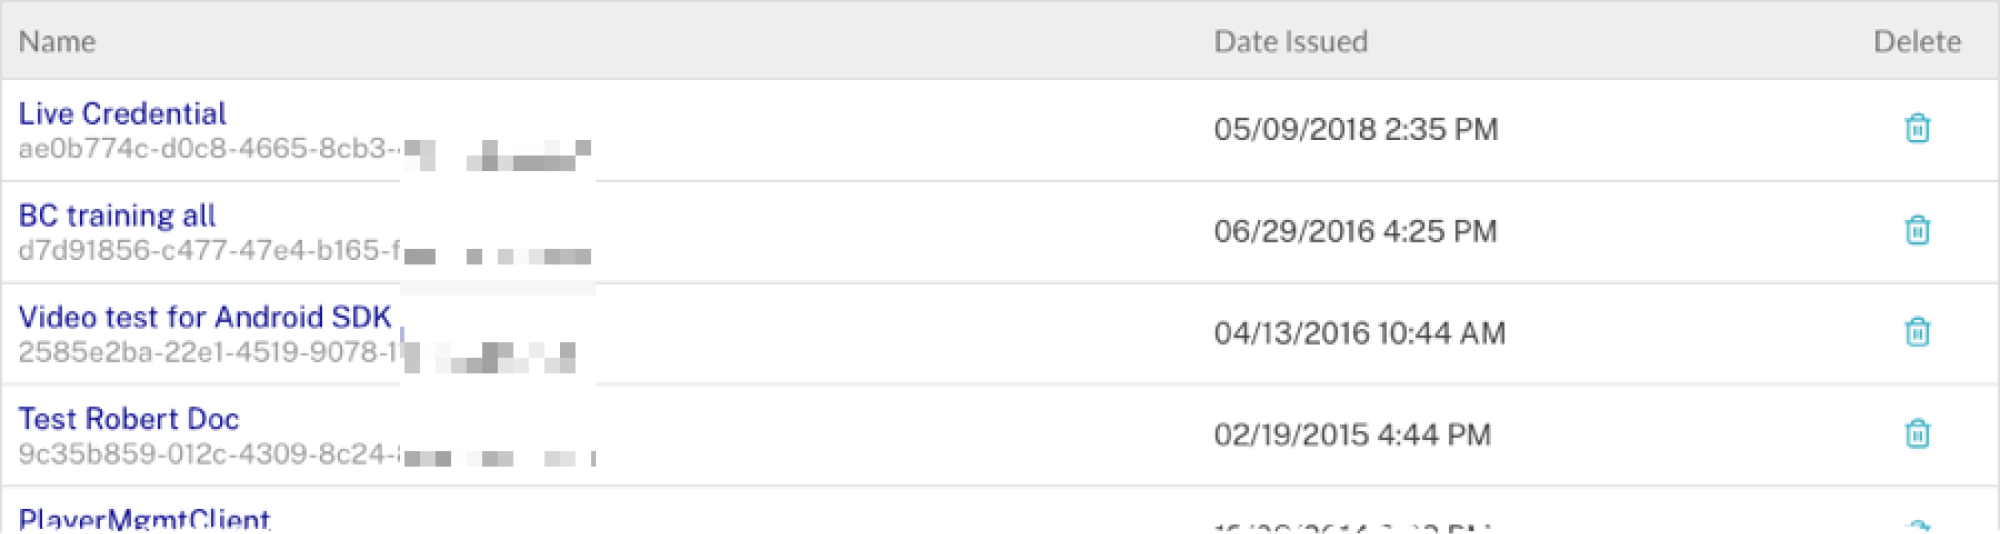2000x534 pixels.
Task: Delete the Test Robert Doc credential
Action: [1917, 434]
